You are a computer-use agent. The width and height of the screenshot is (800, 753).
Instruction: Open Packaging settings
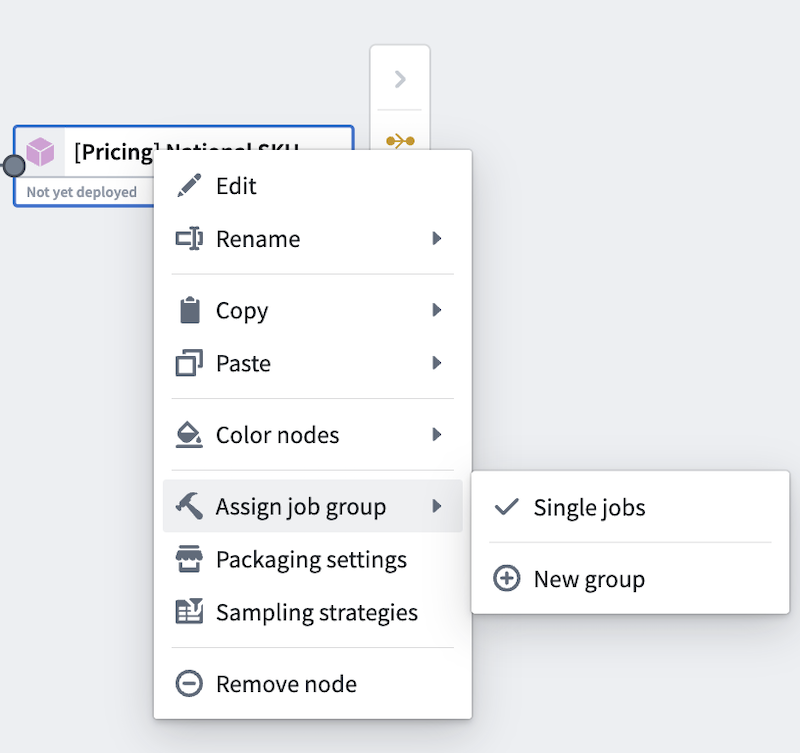[313, 559]
